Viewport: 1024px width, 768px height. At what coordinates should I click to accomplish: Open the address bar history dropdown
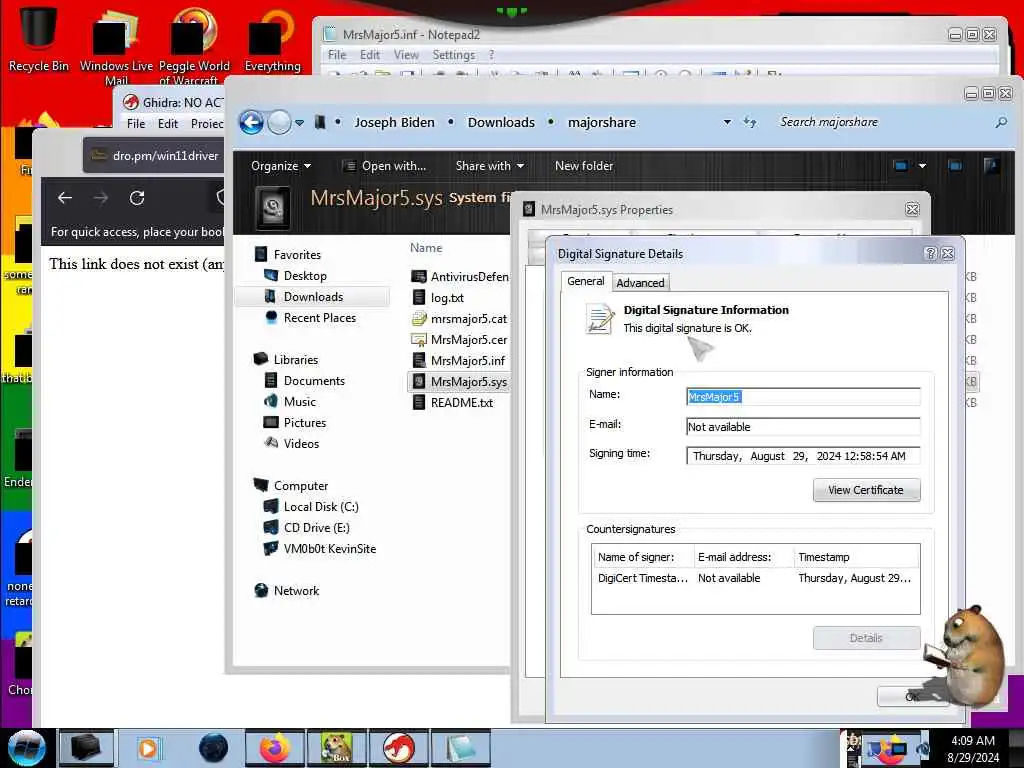click(x=727, y=122)
